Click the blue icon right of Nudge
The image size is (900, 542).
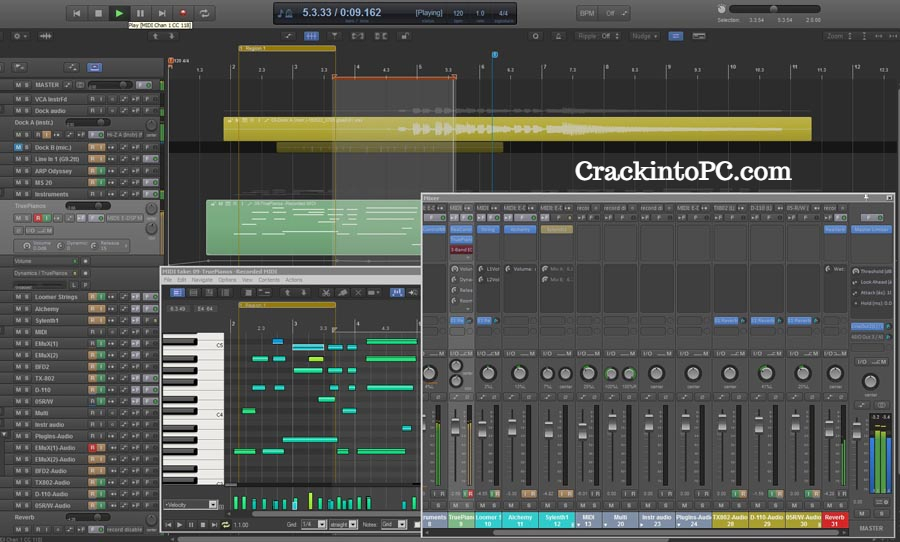pos(676,36)
